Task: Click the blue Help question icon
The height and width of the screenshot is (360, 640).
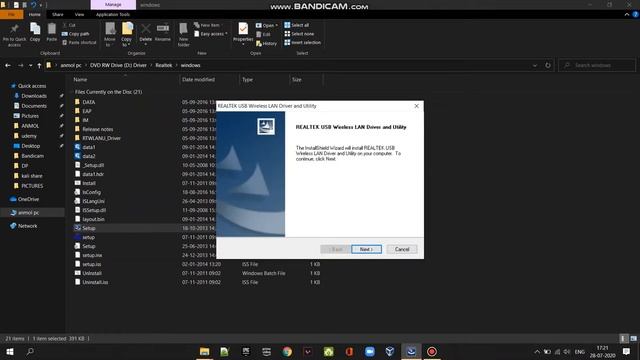Action: pos(636,15)
